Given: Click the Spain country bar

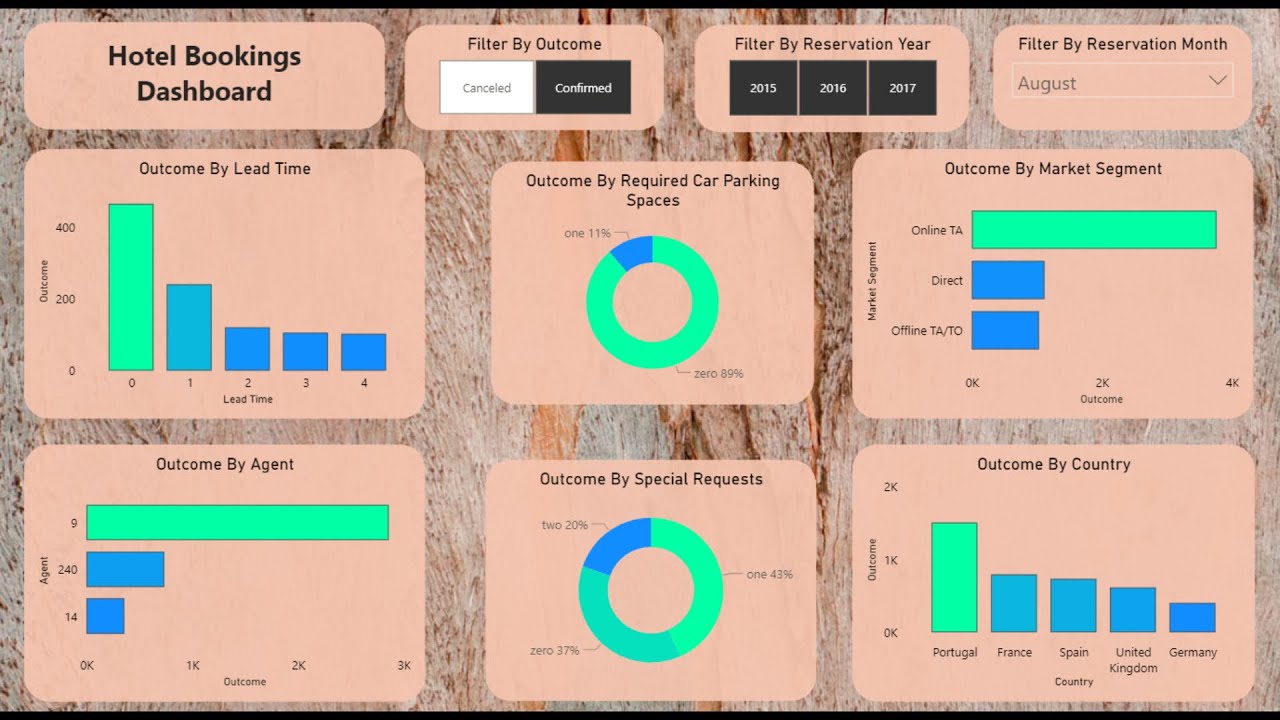Looking at the screenshot, I should (x=1073, y=605).
